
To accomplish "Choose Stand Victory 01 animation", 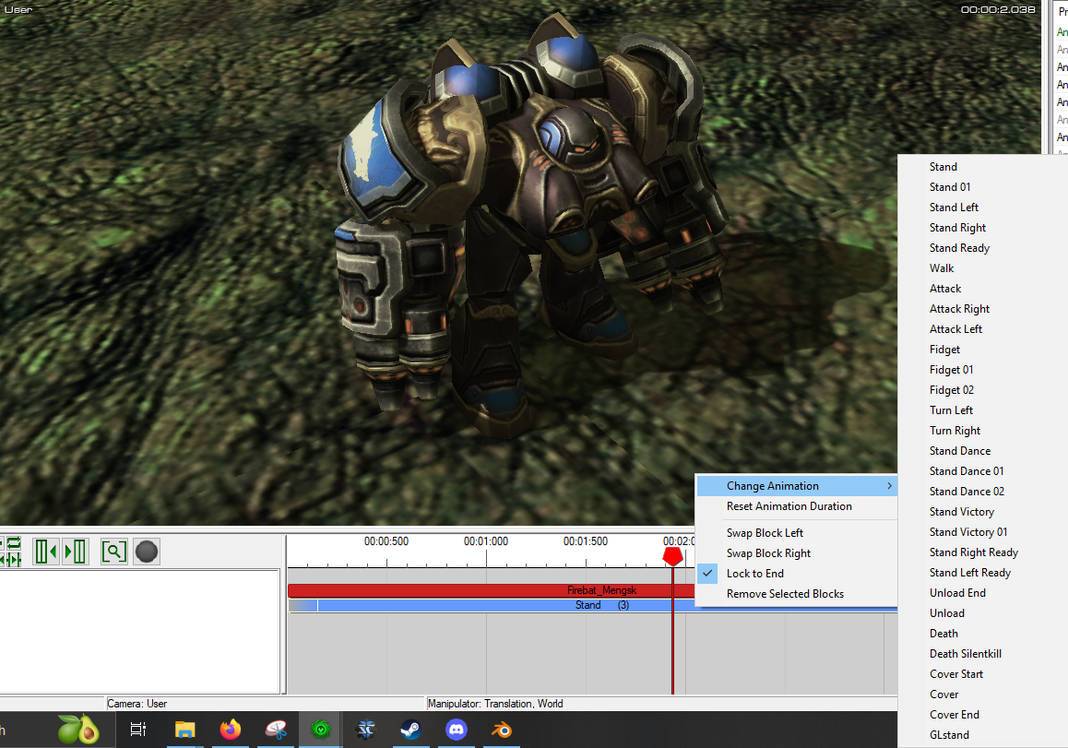I will (968, 532).
